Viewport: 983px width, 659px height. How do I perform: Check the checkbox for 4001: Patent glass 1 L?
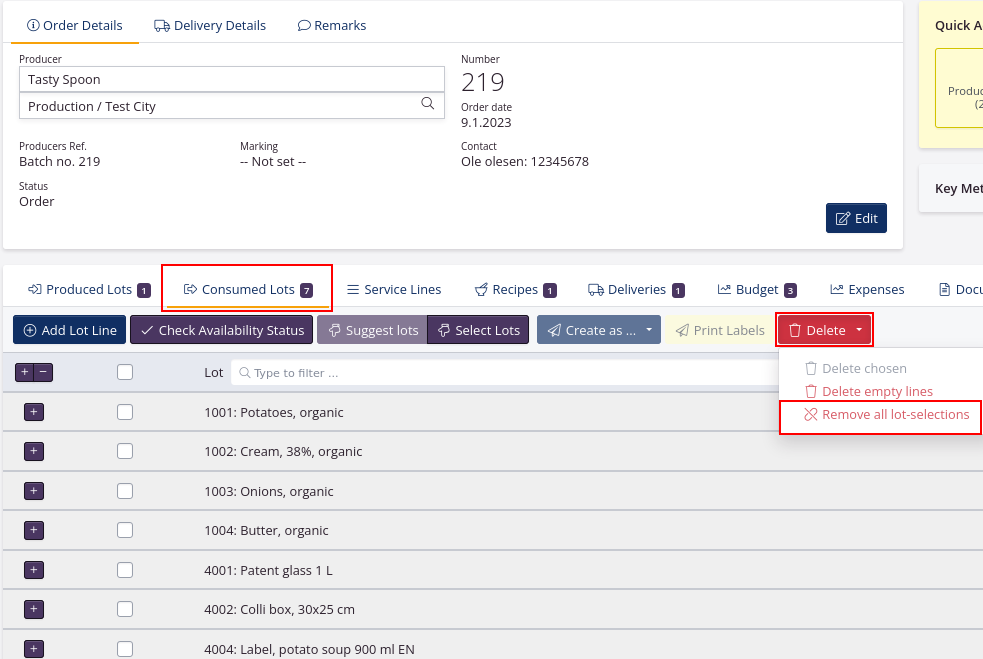[124, 569]
